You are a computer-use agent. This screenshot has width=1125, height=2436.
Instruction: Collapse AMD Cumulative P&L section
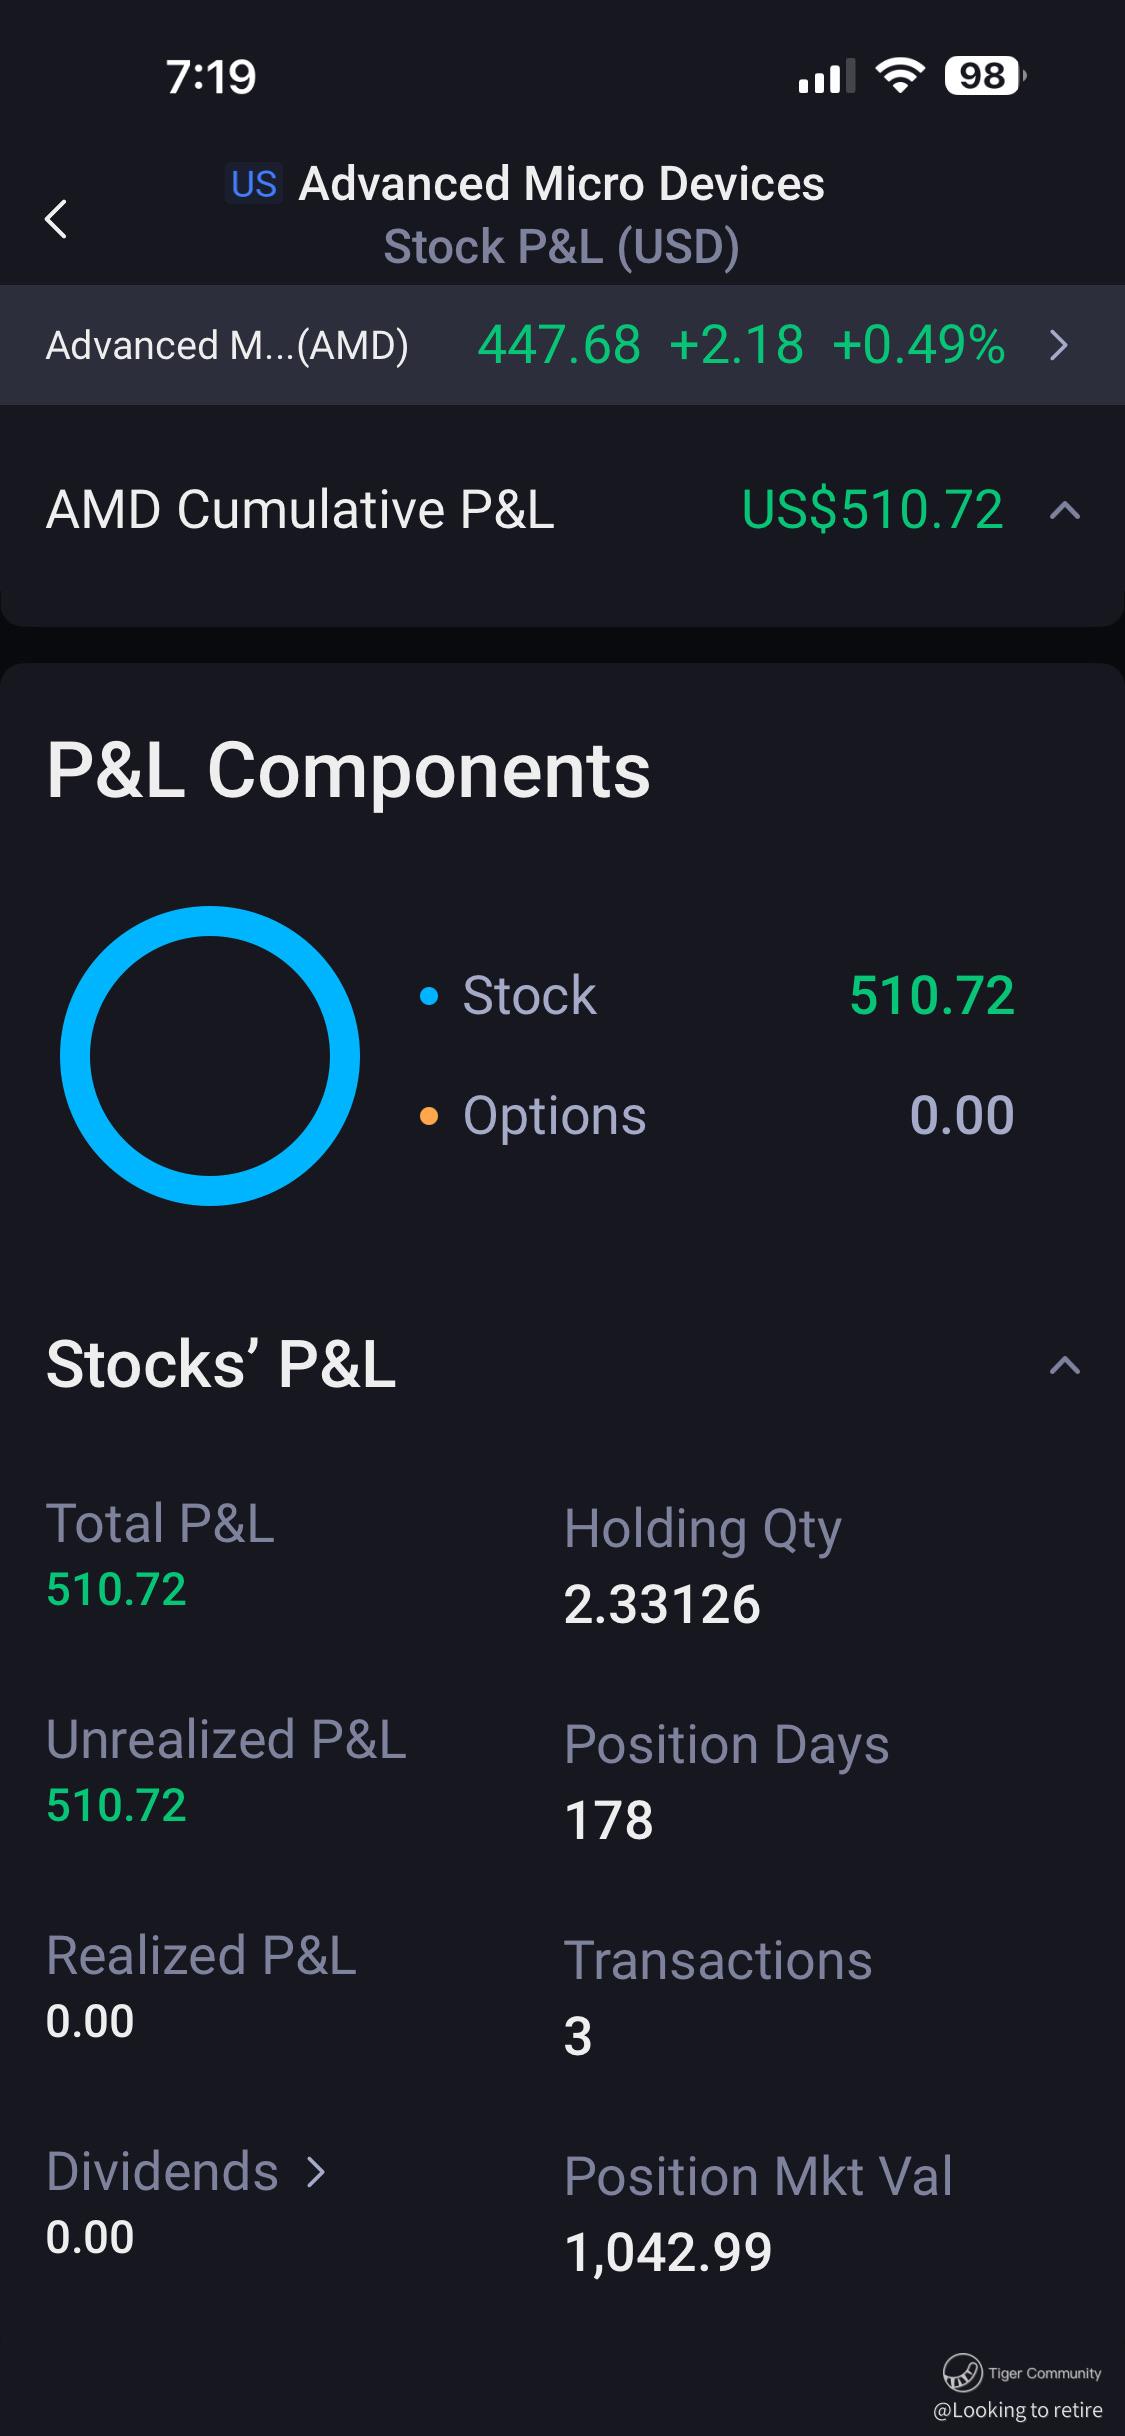[1065, 511]
